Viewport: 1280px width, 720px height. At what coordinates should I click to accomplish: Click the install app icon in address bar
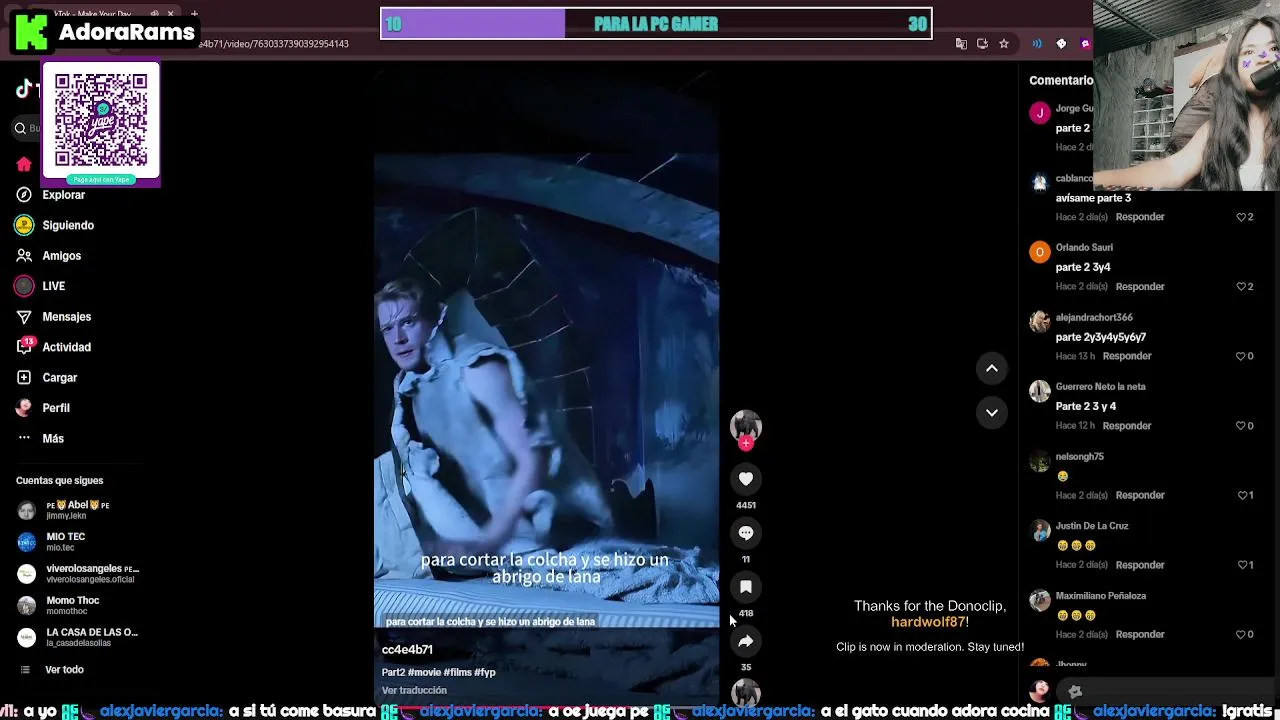click(x=982, y=44)
